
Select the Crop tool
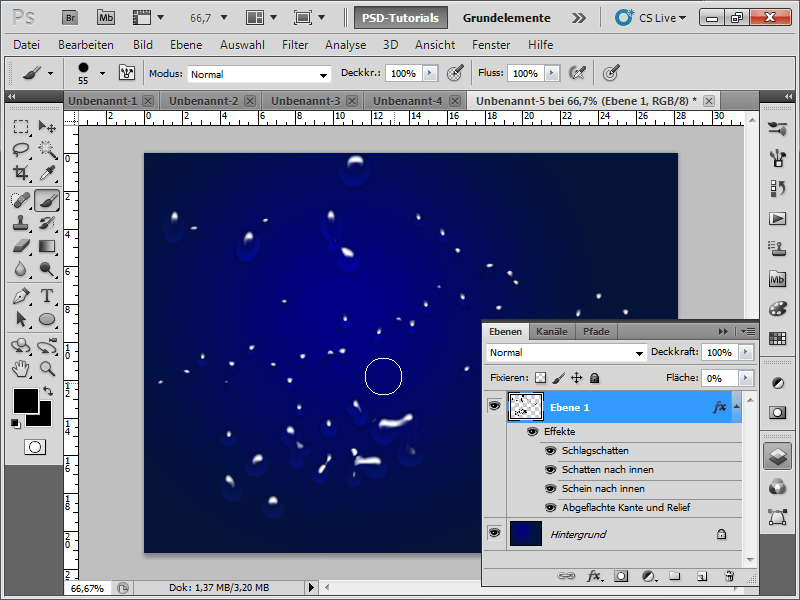pos(21,173)
